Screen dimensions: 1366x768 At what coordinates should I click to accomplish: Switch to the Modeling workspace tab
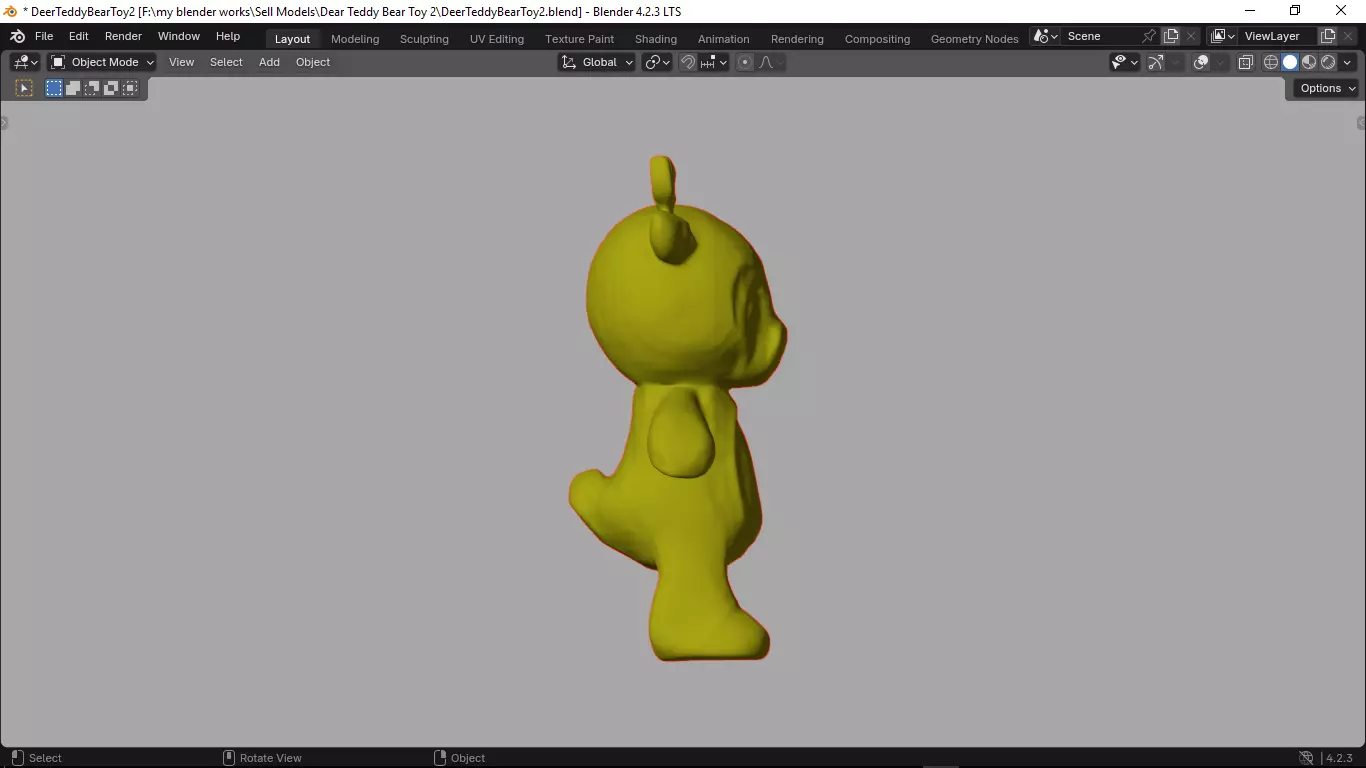(355, 39)
